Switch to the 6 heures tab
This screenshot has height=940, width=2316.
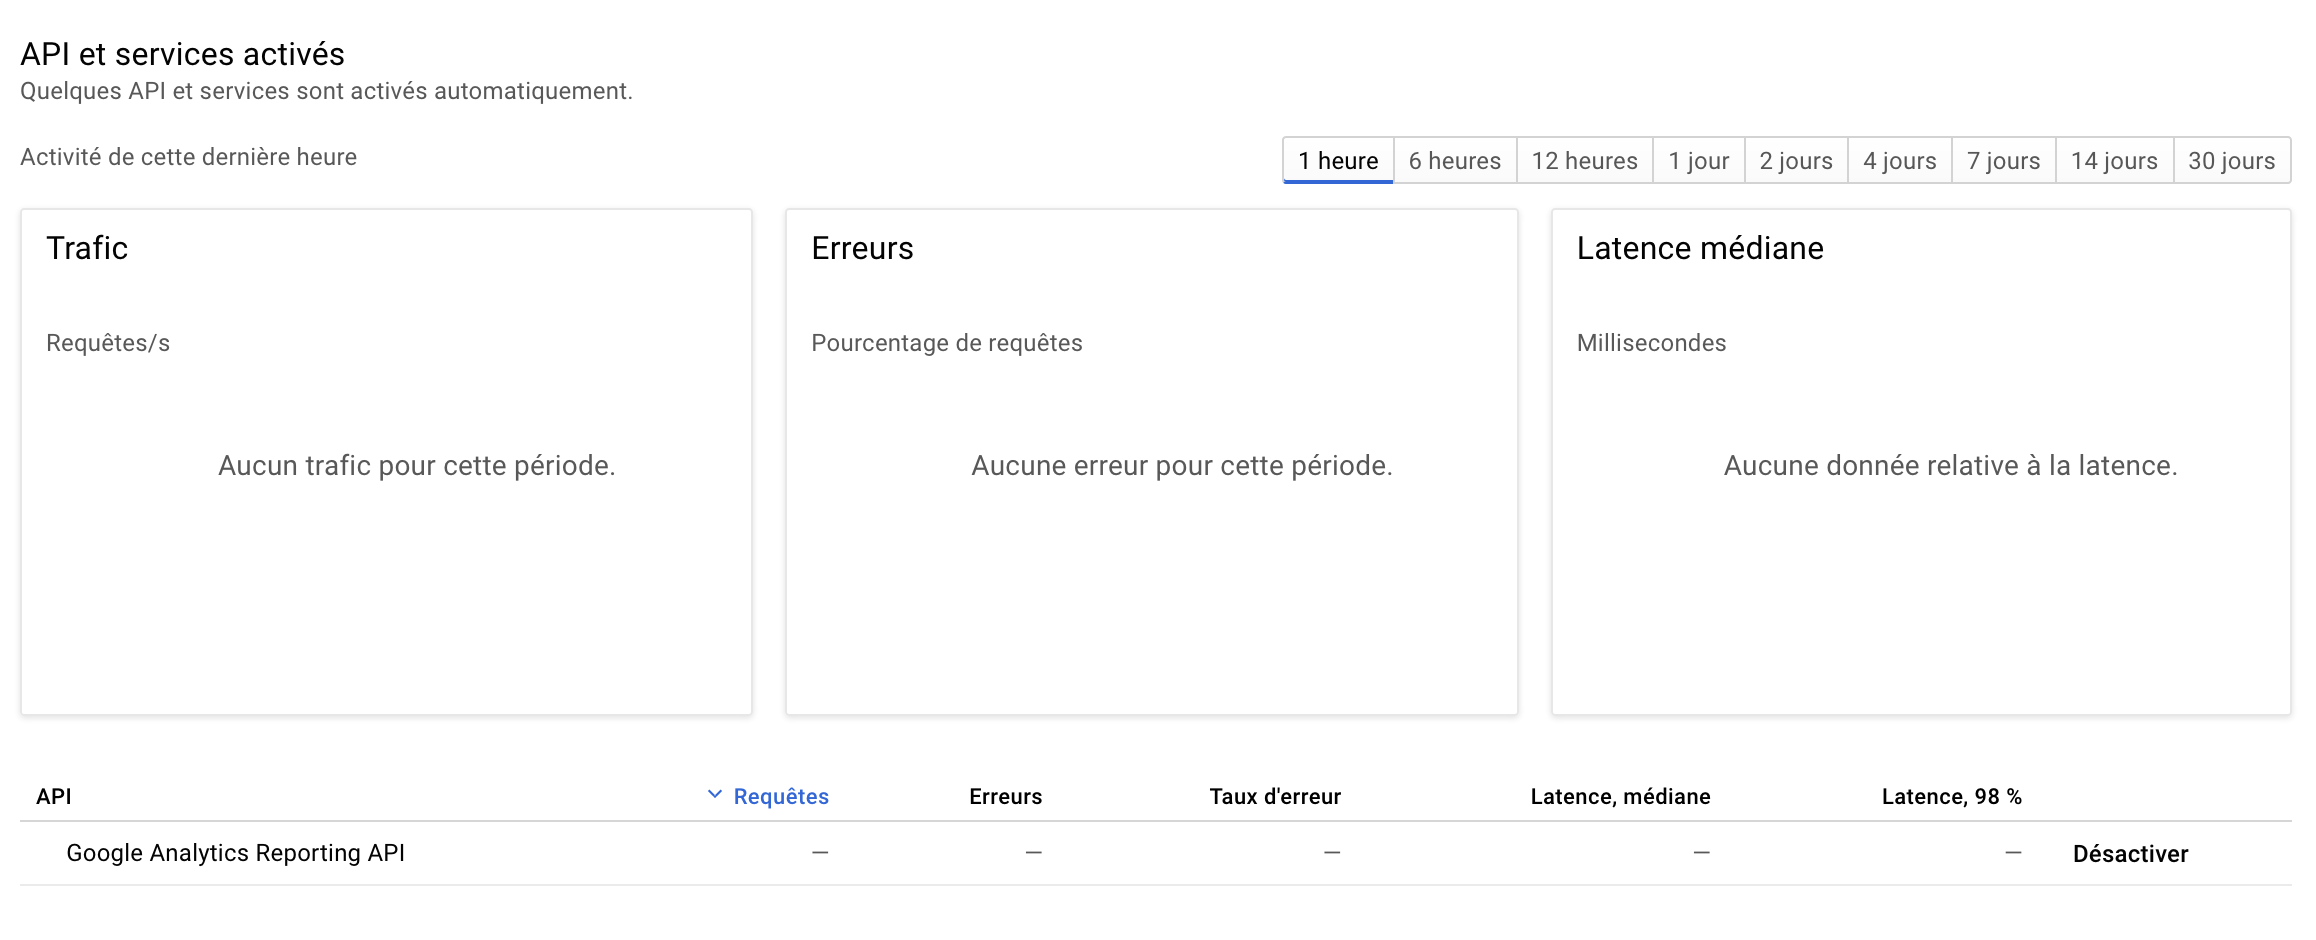point(1454,161)
